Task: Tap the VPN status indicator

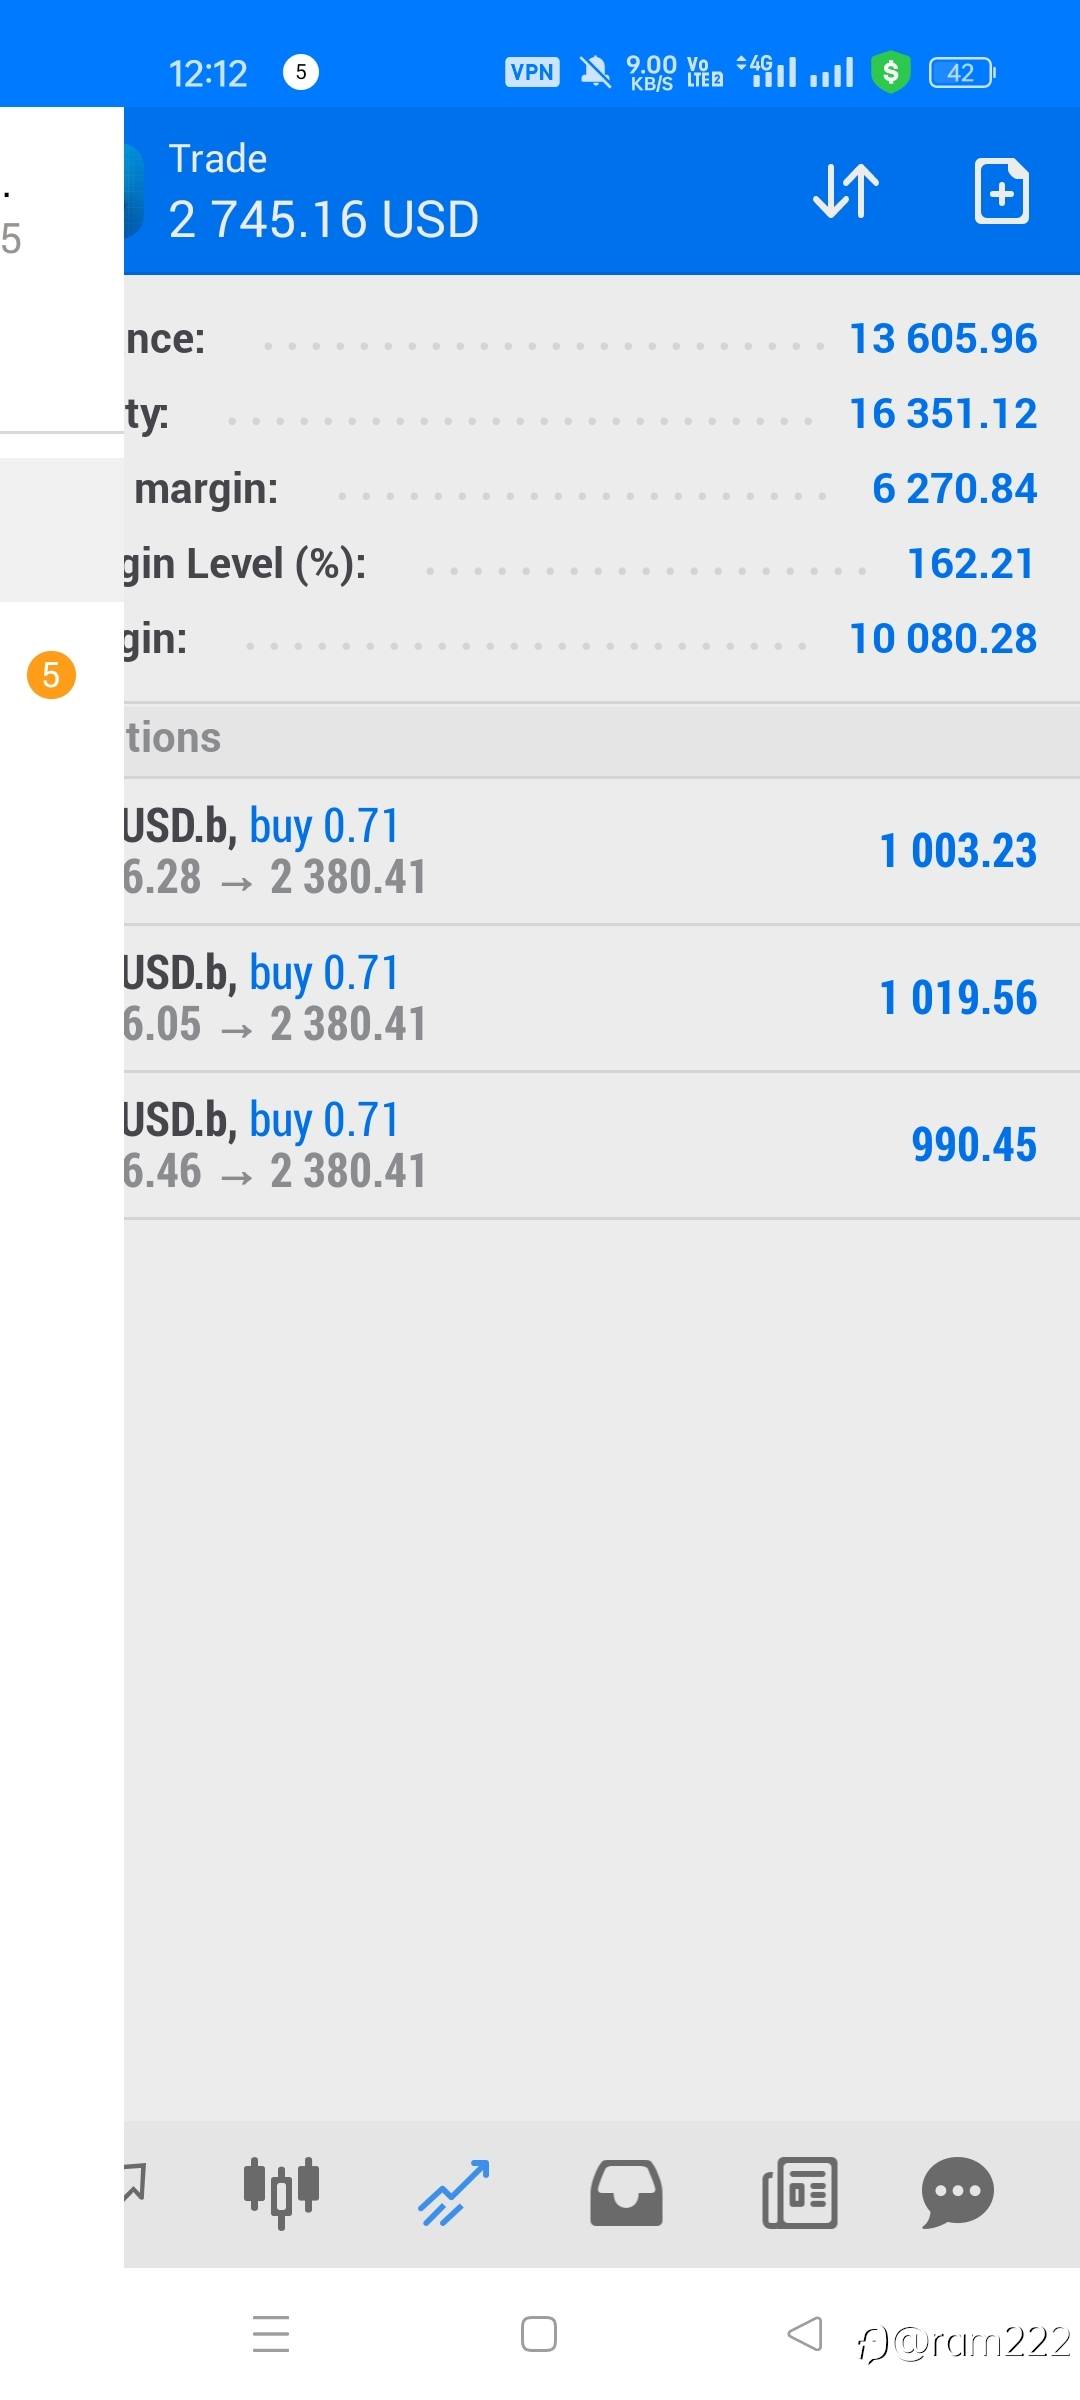Action: [532, 72]
